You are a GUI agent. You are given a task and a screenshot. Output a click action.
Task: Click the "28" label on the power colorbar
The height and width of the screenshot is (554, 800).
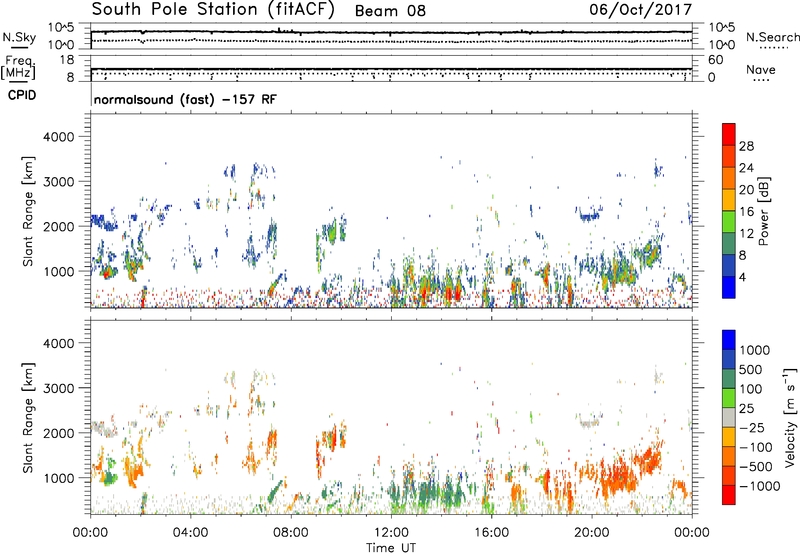pos(746,146)
